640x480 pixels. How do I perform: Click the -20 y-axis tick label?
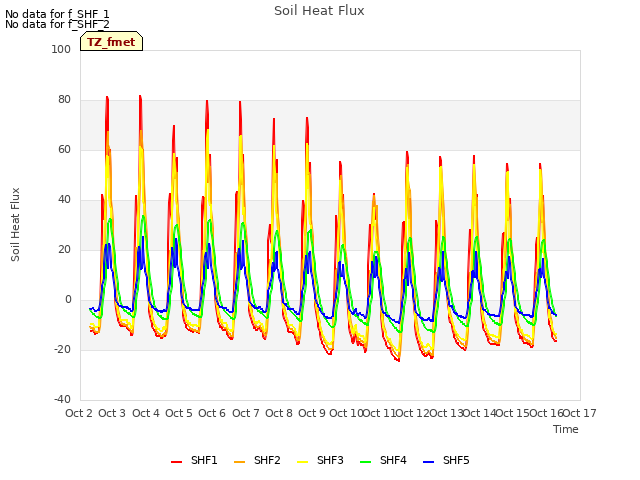tap(62, 349)
